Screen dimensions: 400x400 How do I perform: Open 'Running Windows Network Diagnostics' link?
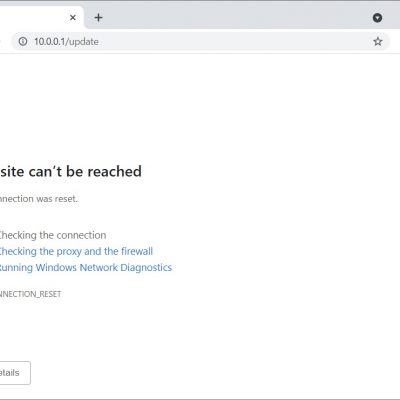85,268
